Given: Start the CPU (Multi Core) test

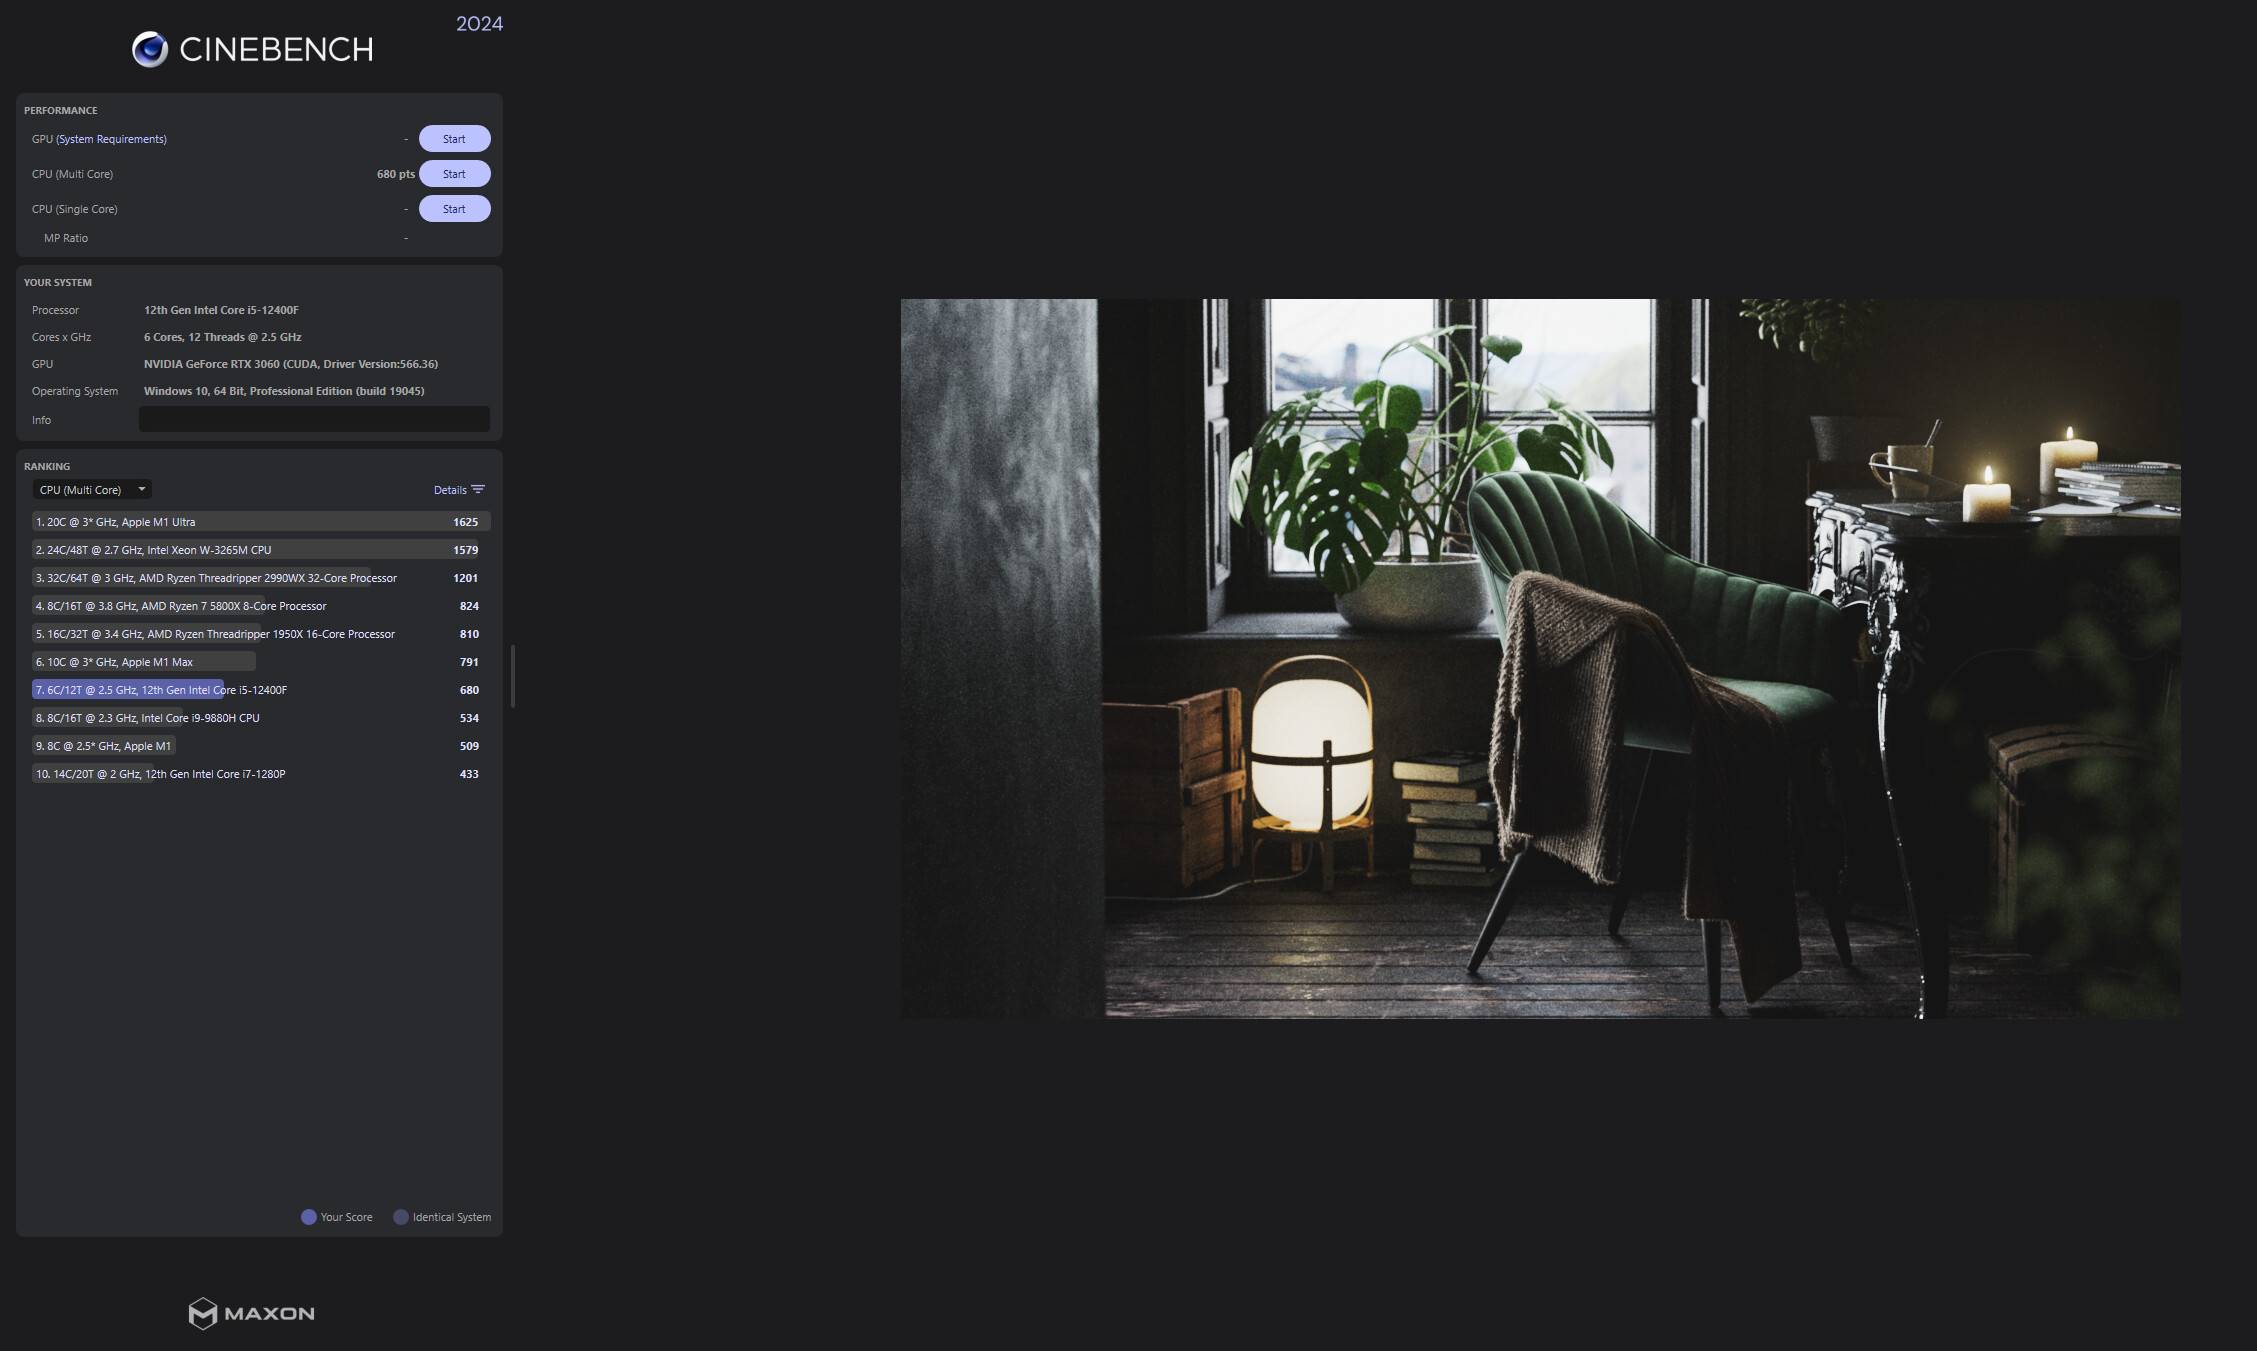Looking at the screenshot, I should (454, 174).
